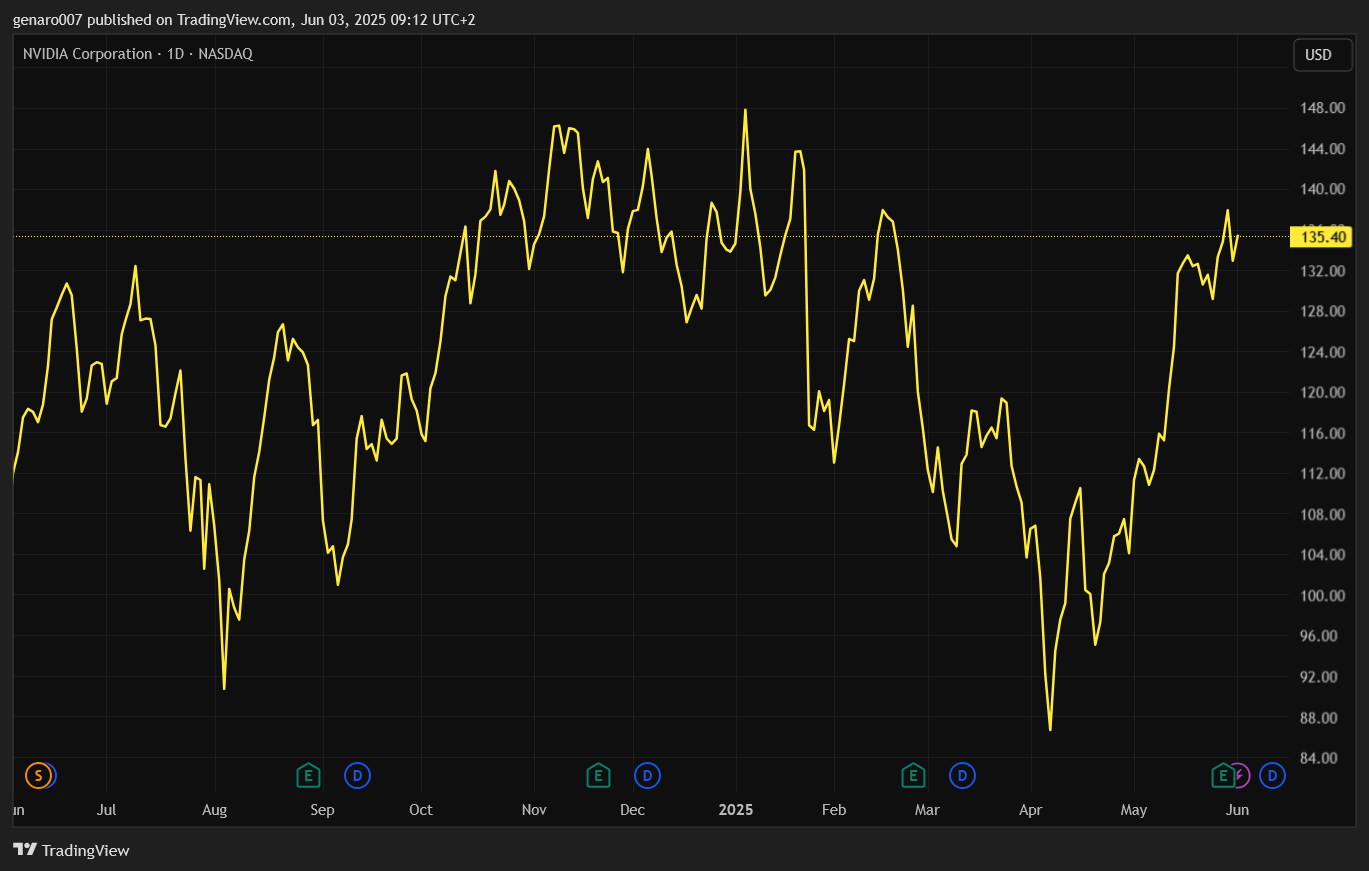
Task: Click the Feb label on the time axis
Action: tap(833, 810)
